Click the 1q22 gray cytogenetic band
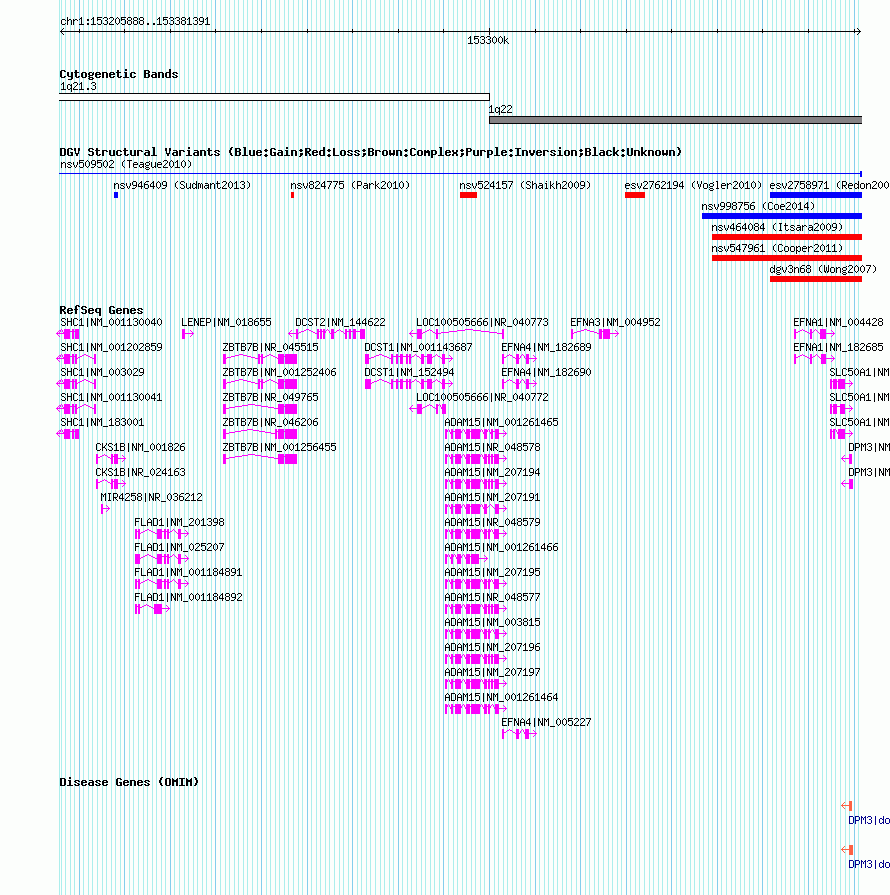This screenshot has width=890, height=895. point(675,120)
